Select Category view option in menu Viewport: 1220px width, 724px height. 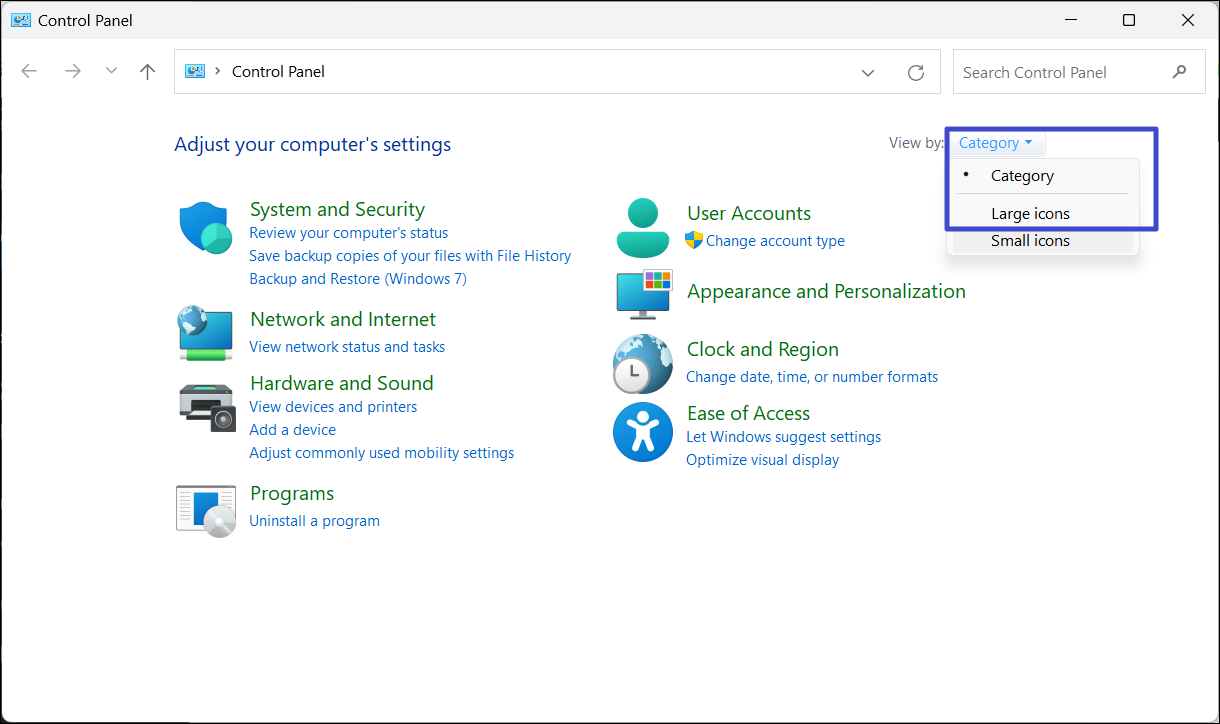coord(1022,176)
